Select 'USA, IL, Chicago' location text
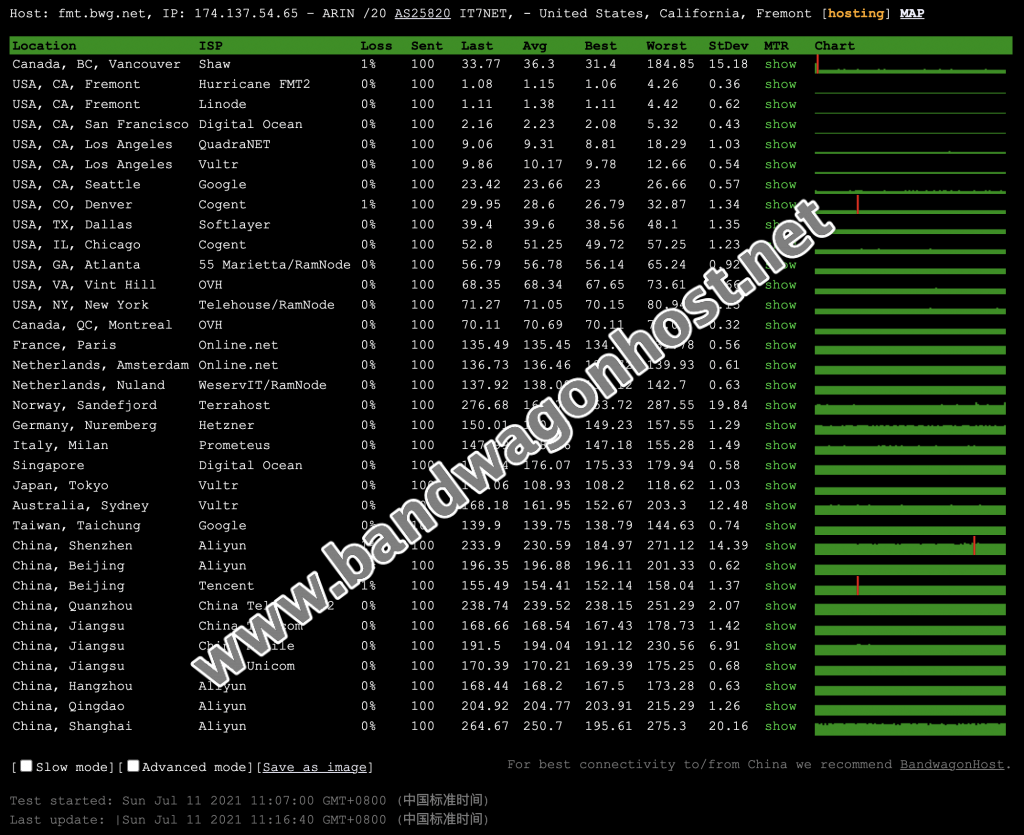 click(76, 245)
